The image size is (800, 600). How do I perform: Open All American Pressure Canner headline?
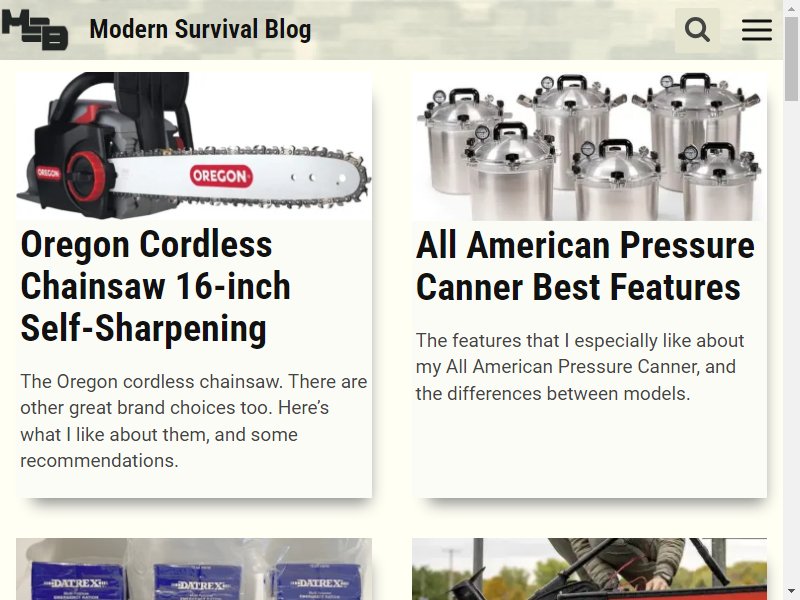coord(585,266)
